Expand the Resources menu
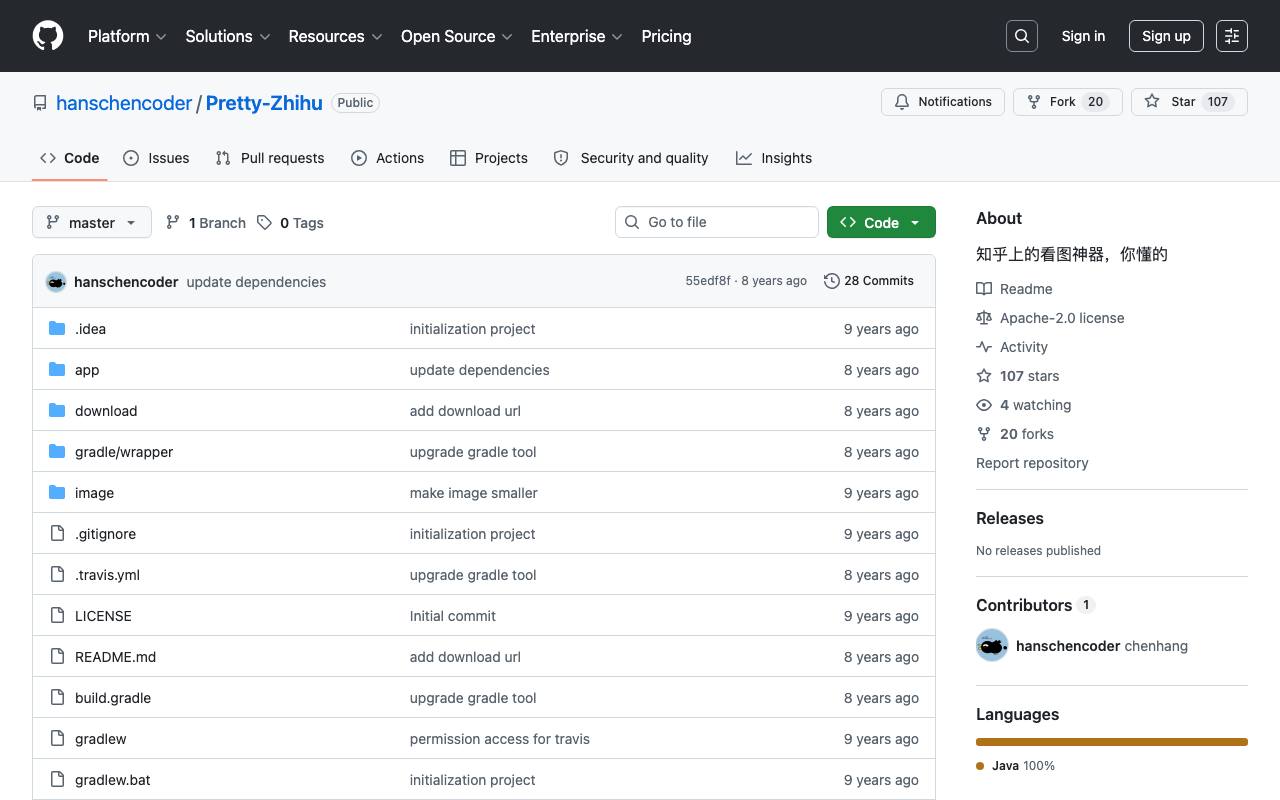The image size is (1280, 800). pyautogui.click(x=336, y=36)
